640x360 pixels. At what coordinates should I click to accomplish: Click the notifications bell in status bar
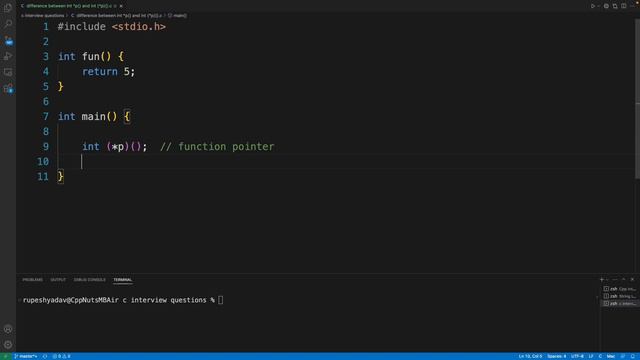coord(633,356)
